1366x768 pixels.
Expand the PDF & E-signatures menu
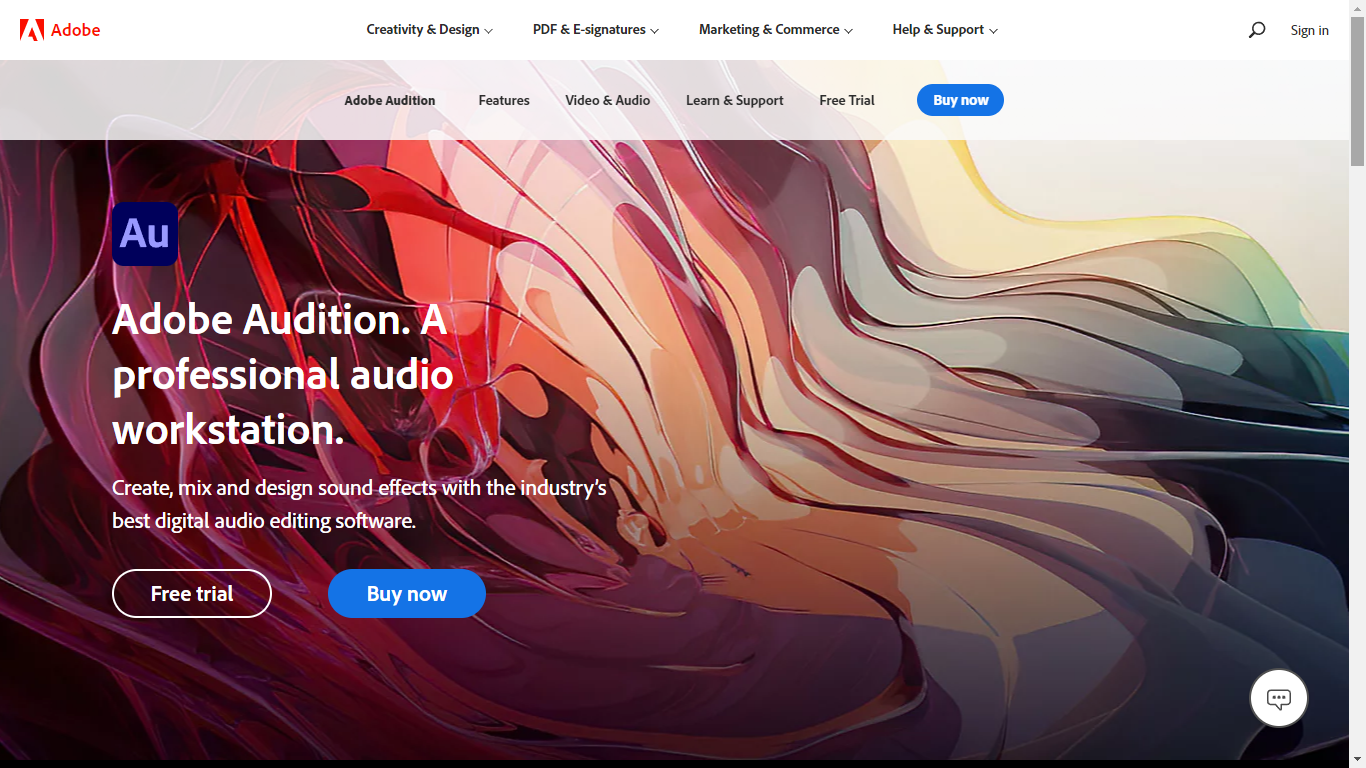(596, 30)
